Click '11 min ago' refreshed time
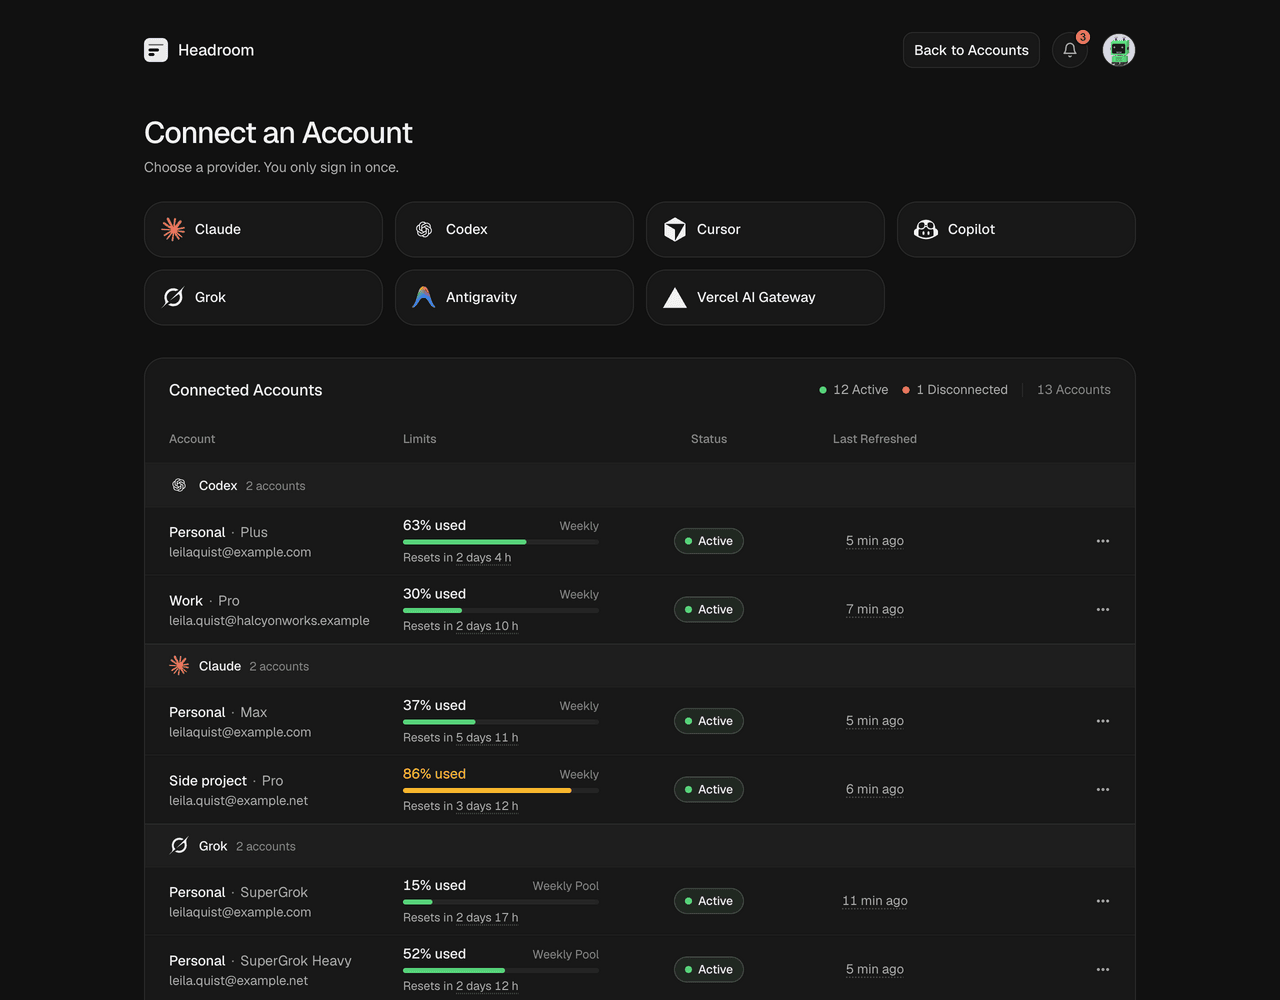Image resolution: width=1280 pixels, height=1000 pixels. tap(875, 901)
